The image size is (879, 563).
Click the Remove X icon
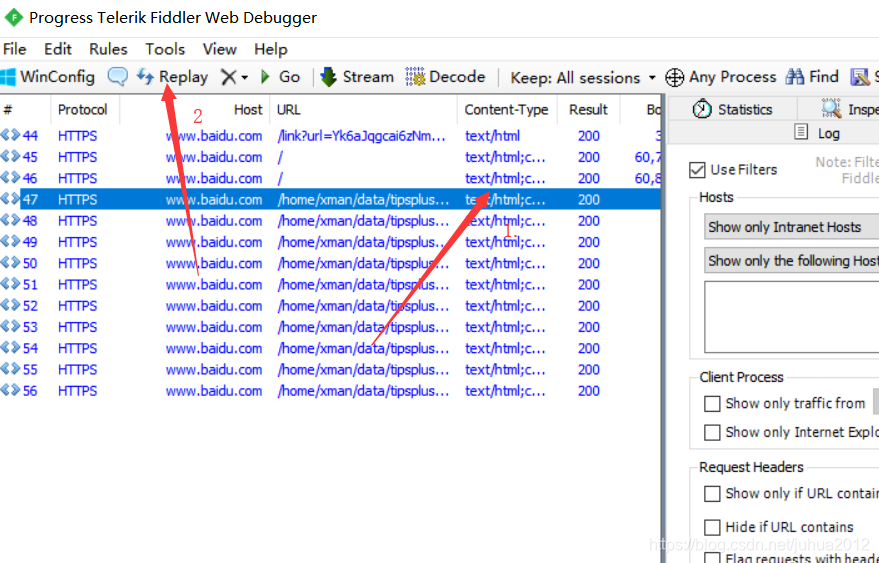228,77
